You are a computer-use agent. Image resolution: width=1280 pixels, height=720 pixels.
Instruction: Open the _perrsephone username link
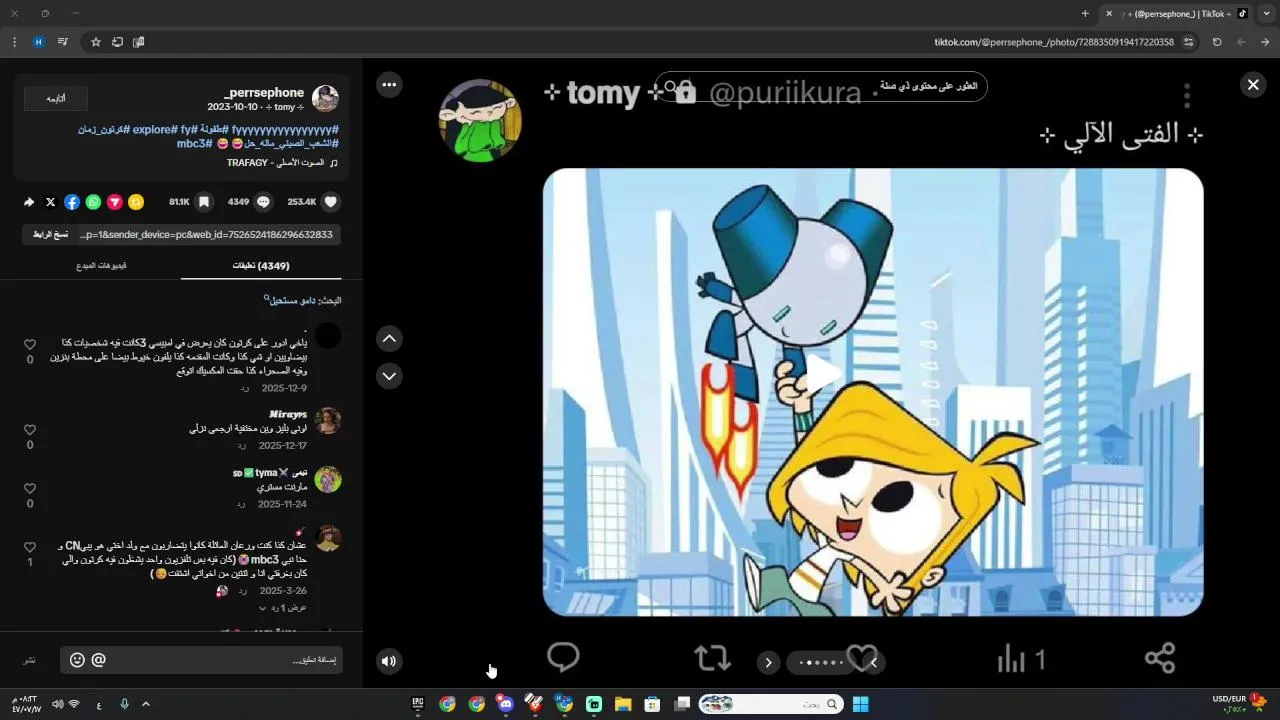click(x=264, y=92)
